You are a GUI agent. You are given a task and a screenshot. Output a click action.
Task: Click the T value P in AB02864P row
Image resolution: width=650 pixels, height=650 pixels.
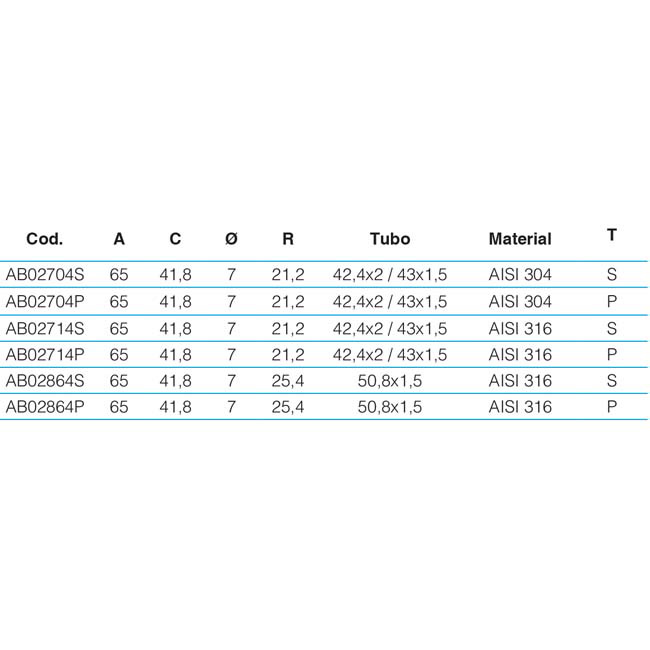click(611, 407)
